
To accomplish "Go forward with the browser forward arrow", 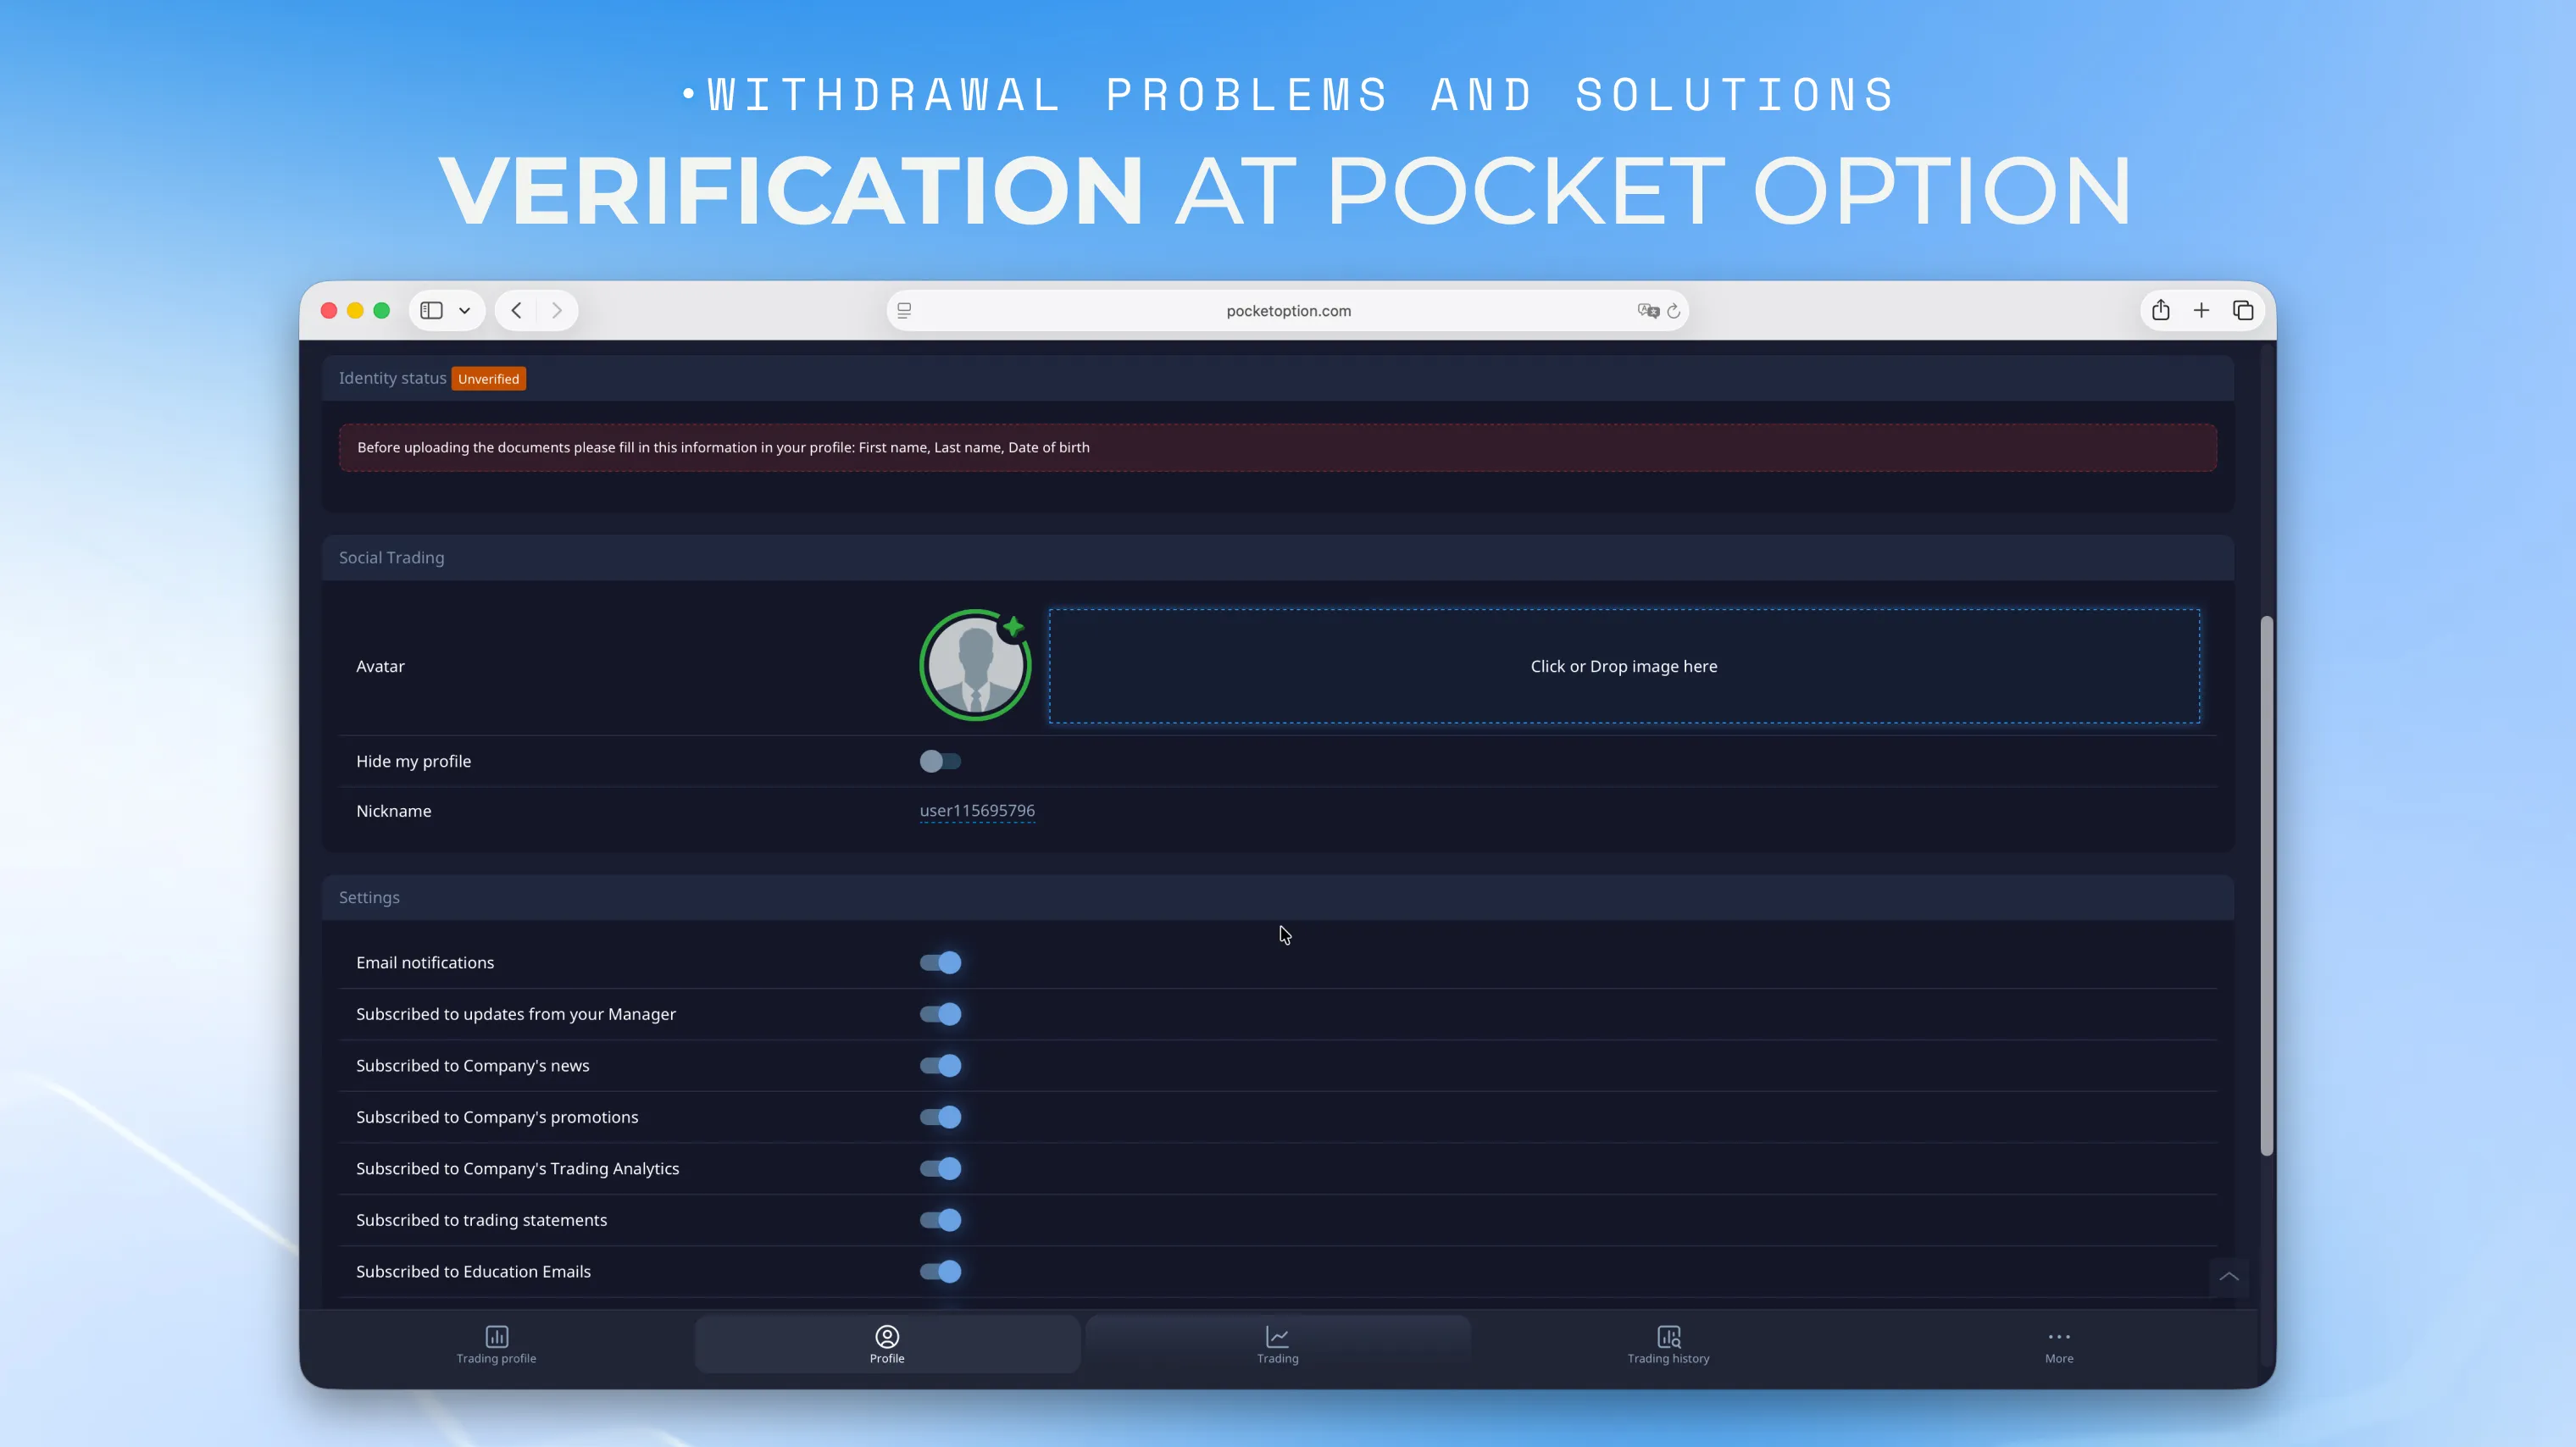I will (x=557, y=311).
